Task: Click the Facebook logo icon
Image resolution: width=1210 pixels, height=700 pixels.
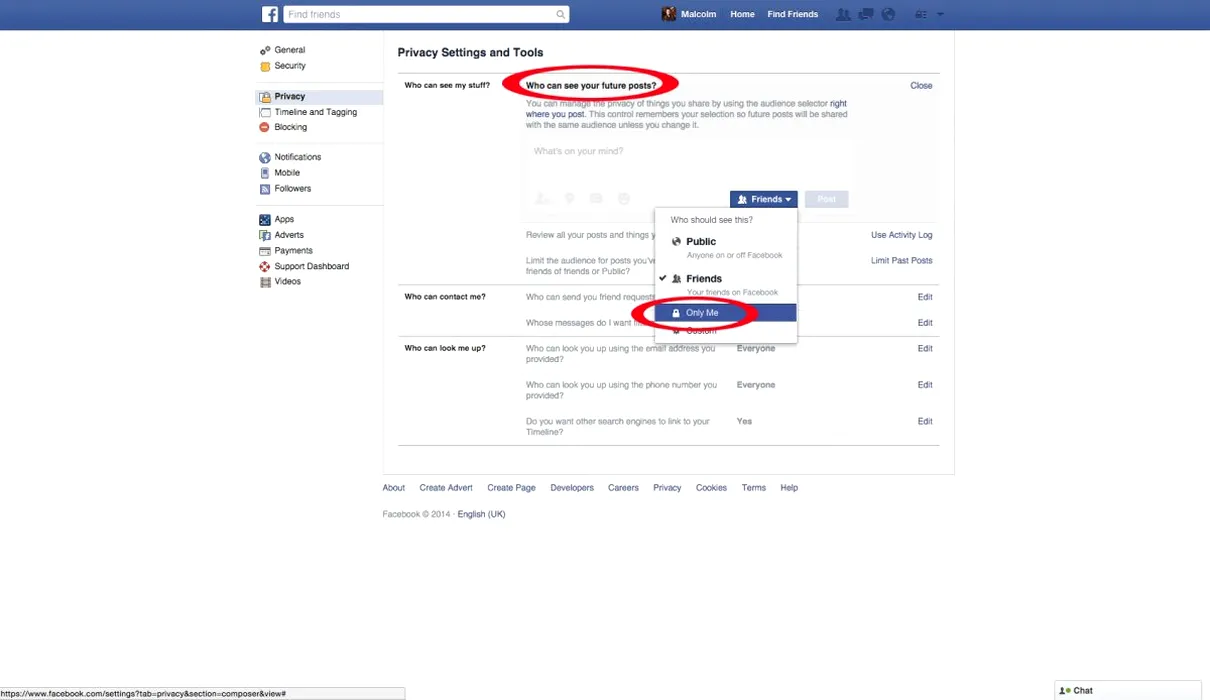Action: 270,14
